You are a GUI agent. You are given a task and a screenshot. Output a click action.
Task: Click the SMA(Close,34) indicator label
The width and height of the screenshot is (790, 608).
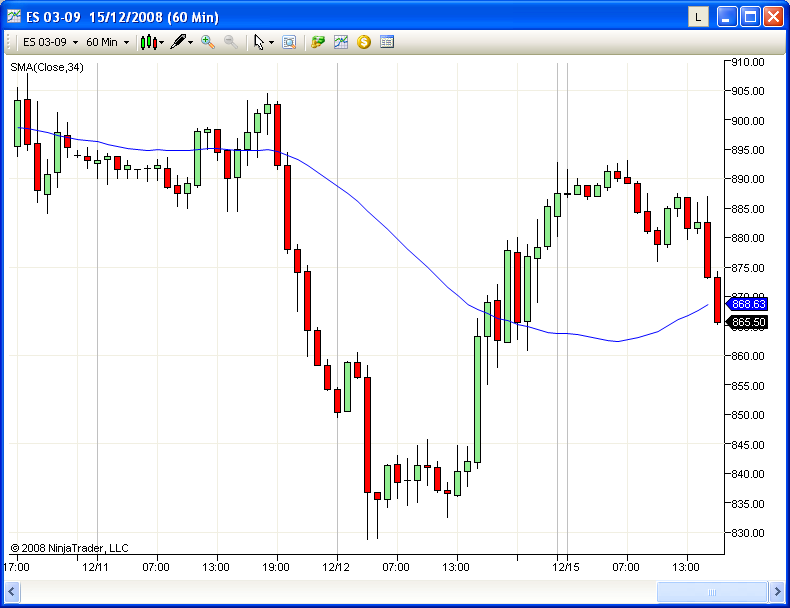(47, 67)
